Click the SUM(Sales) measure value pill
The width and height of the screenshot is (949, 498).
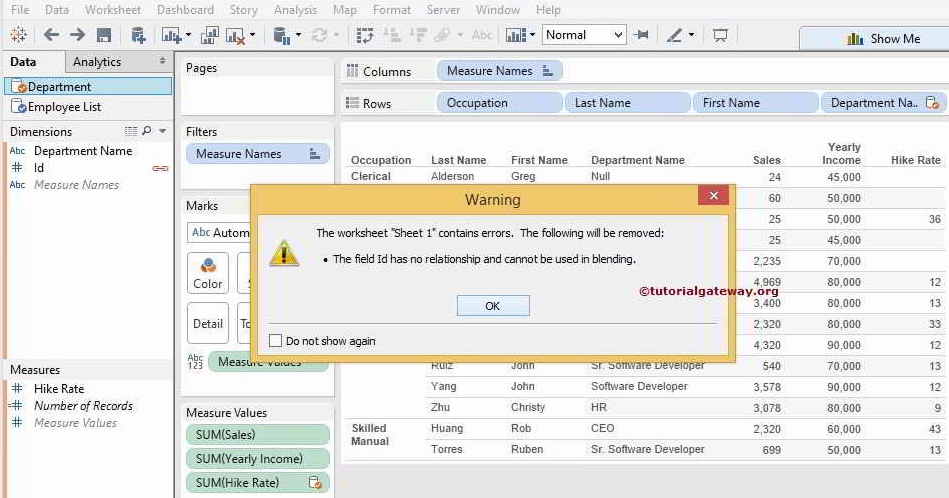pyautogui.click(x=257, y=434)
